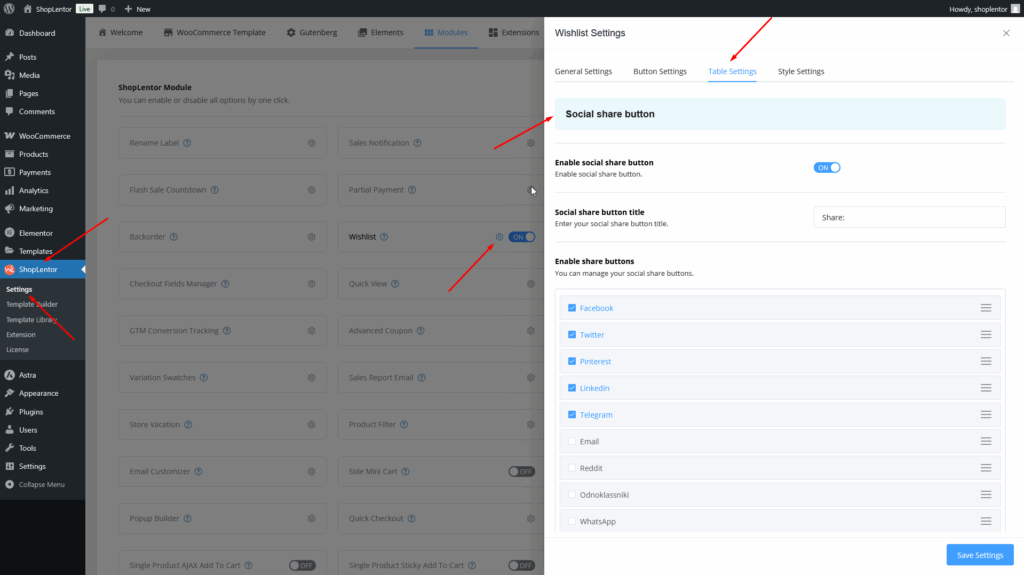Turn on Side Mini Cart toggle

click(x=521, y=471)
